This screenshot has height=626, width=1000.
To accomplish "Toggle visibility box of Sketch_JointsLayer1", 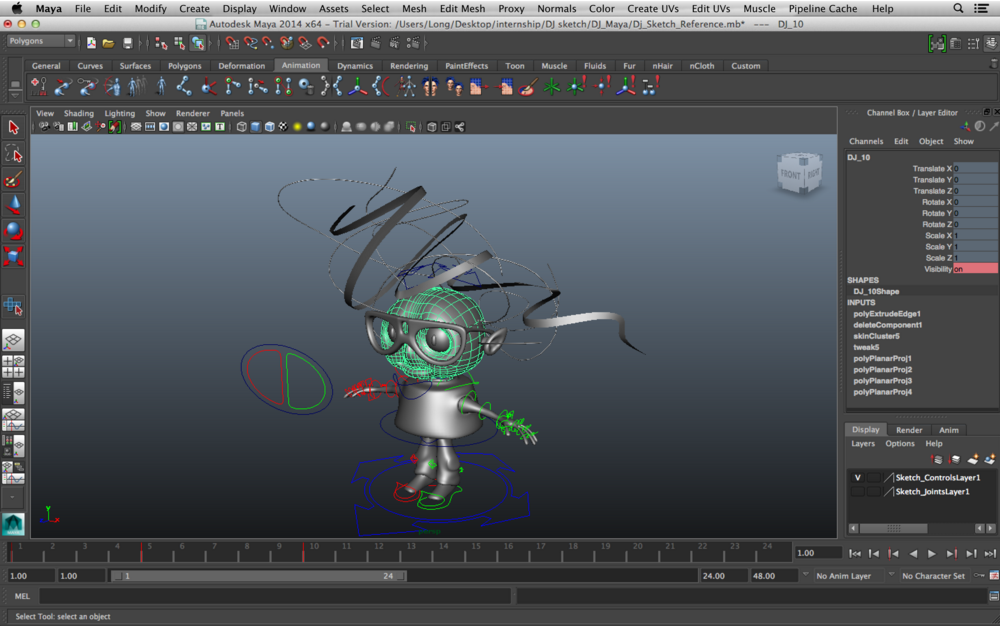I will tap(857, 492).
